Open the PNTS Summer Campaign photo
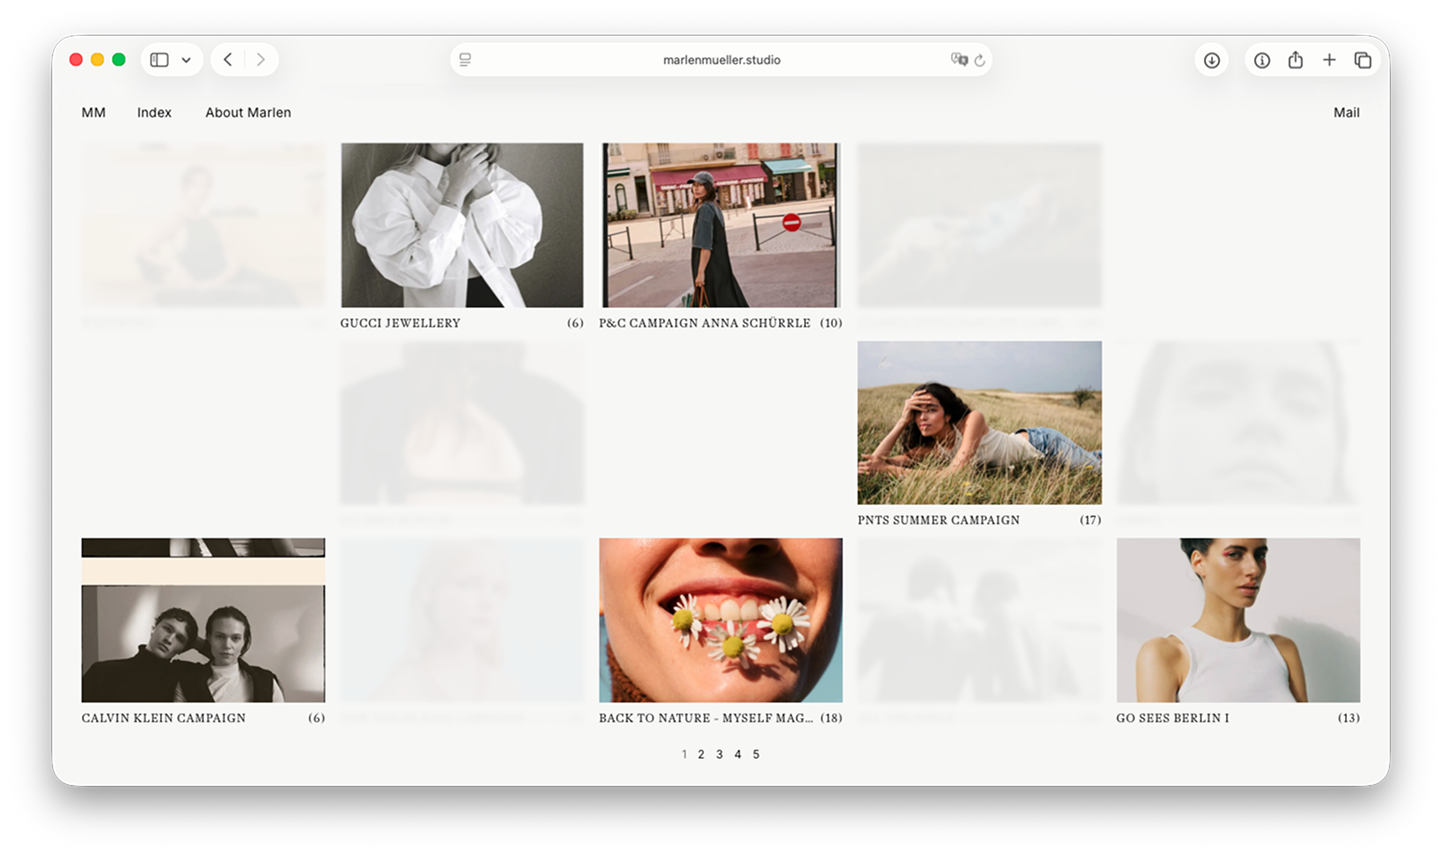This screenshot has width=1442, height=855. click(979, 422)
